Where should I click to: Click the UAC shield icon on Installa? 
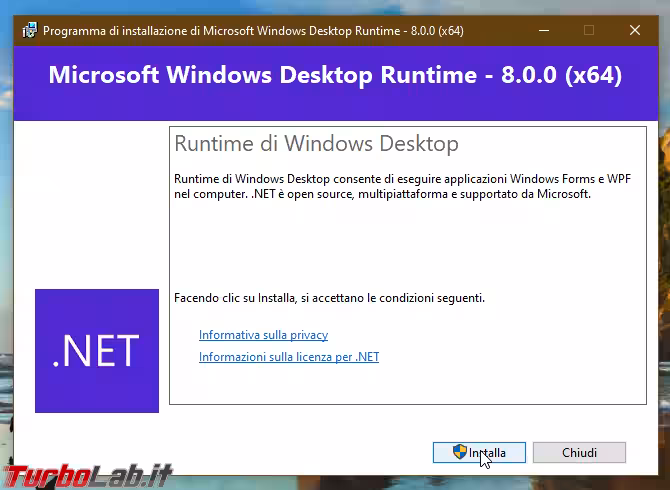coord(459,452)
